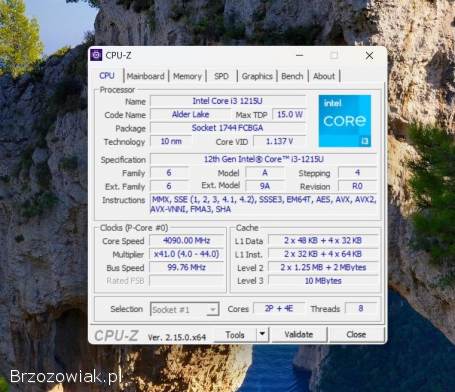Click the Revision value R0
455x392 pixels.
[x=357, y=186]
